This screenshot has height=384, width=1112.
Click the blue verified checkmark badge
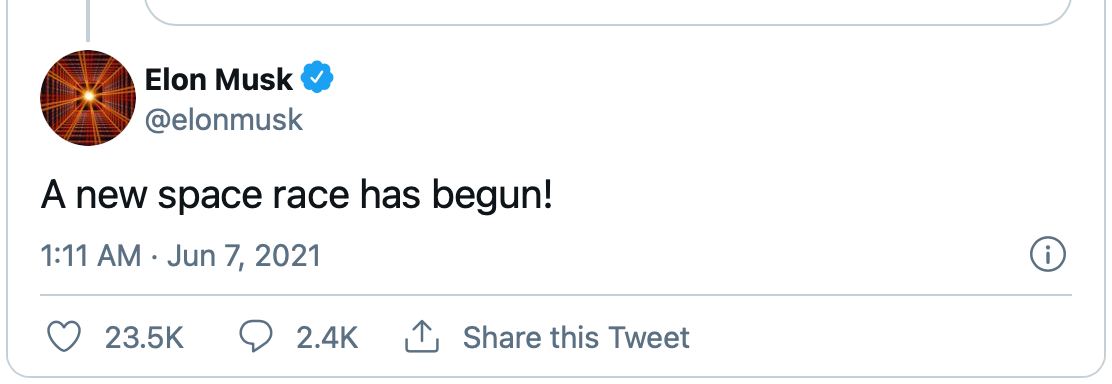tap(318, 78)
